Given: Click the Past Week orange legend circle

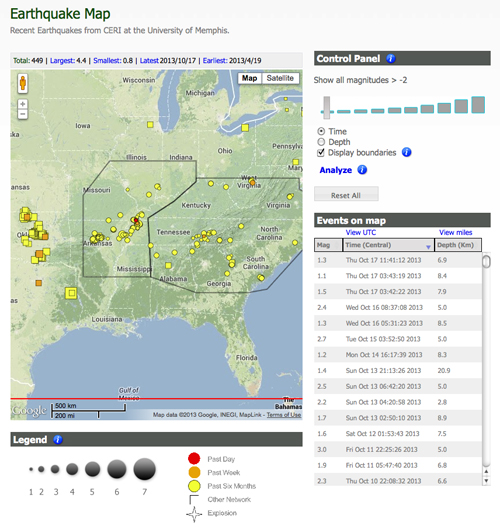Looking at the screenshot, I should pos(194,472).
